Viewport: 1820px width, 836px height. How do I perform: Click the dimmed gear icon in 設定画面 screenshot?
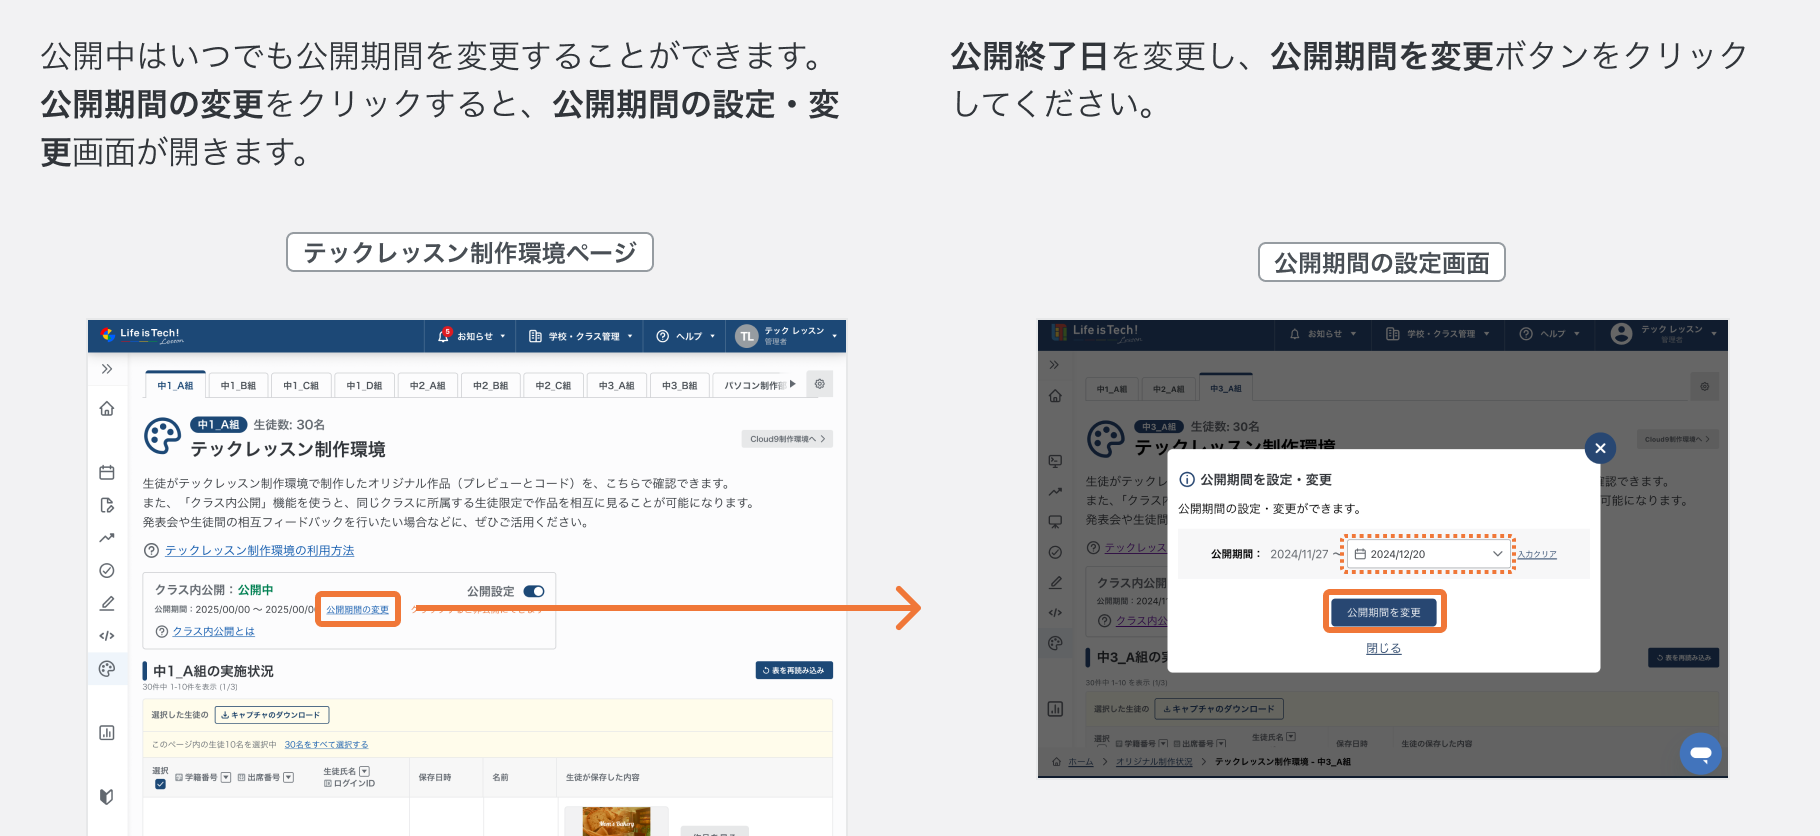(1704, 386)
